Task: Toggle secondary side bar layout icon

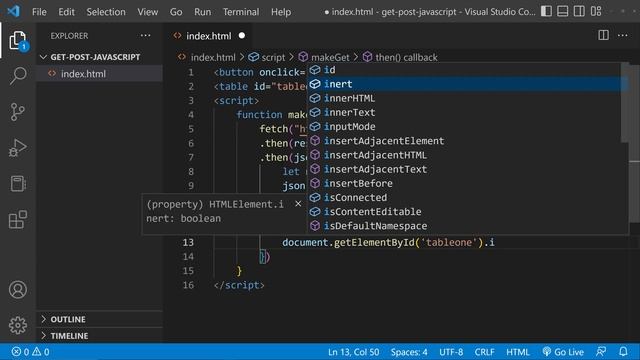Action: tap(579, 11)
